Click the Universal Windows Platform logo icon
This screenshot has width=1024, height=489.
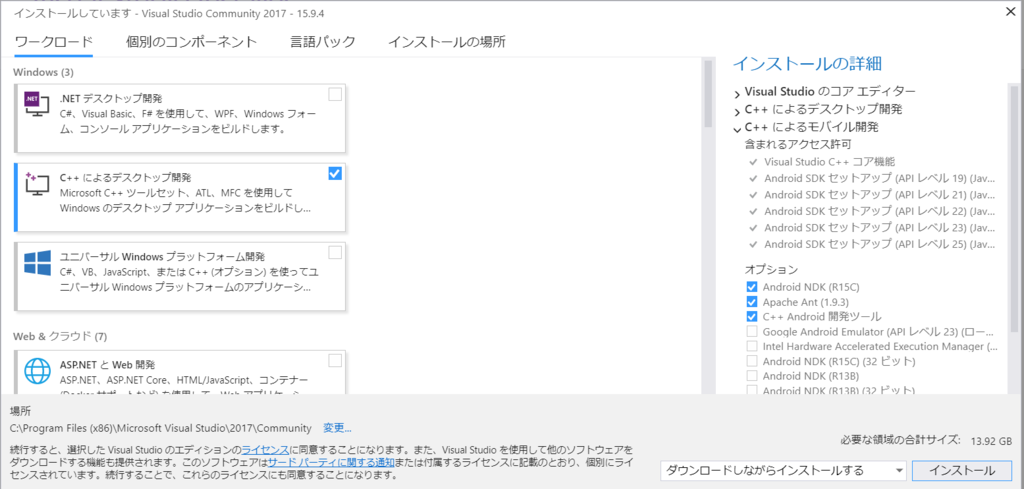[x=37, y=264]
